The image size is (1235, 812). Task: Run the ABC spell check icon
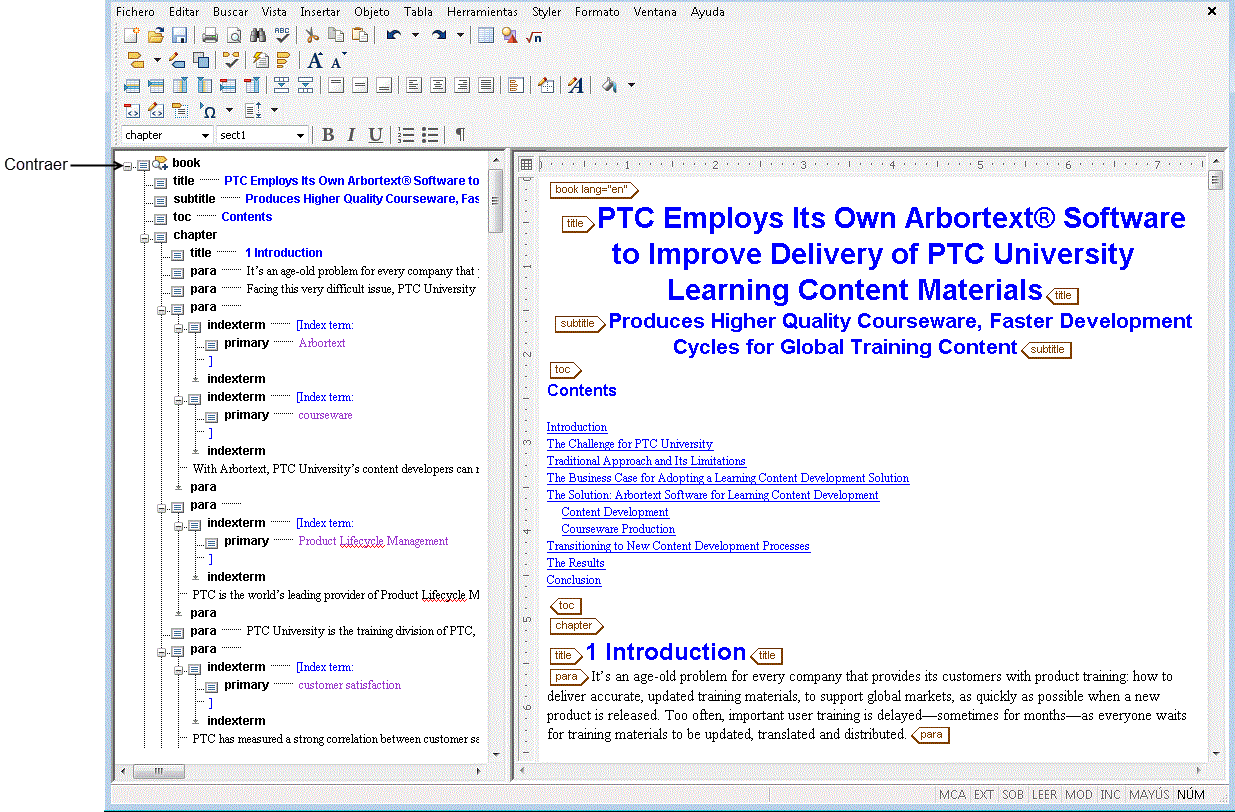(282, 36)
